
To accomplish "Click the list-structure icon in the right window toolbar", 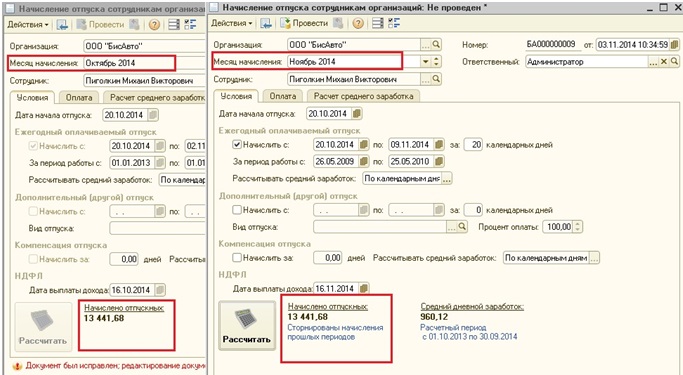I will [378, 23].
